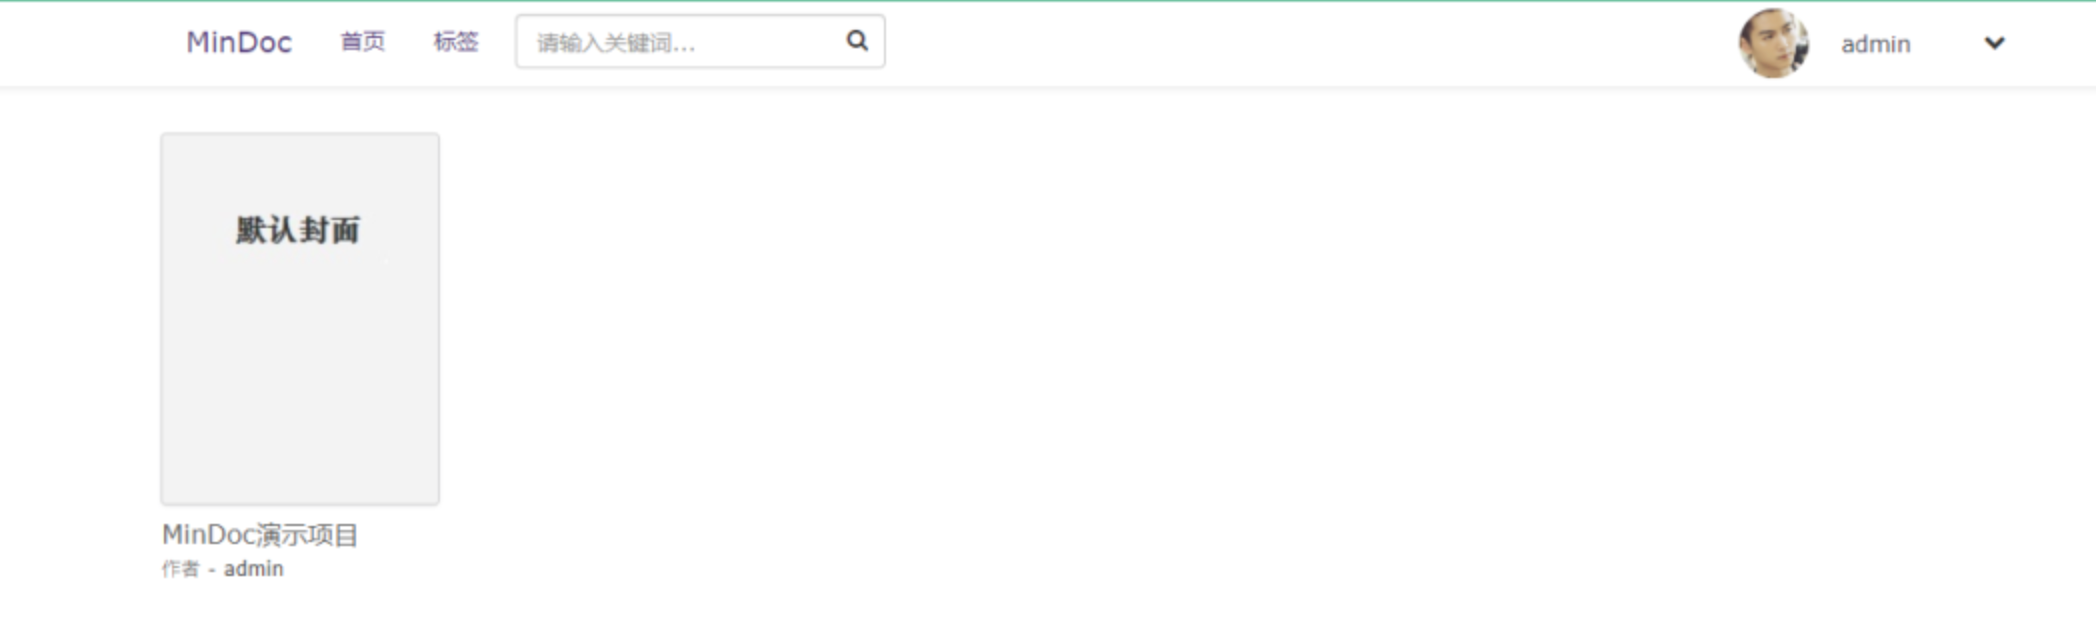Expand the admin account dropdown chevron
This screenshot has width=2096, height=630.
(1994, 43)
